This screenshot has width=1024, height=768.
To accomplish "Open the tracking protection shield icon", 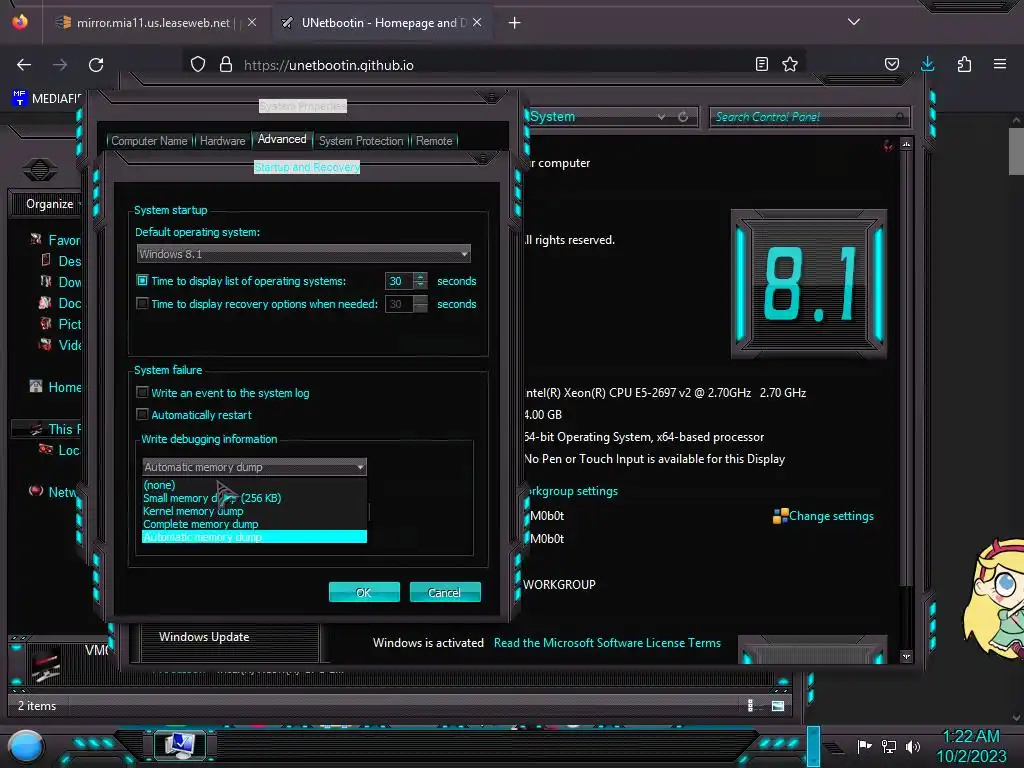I will pos(198,65).
